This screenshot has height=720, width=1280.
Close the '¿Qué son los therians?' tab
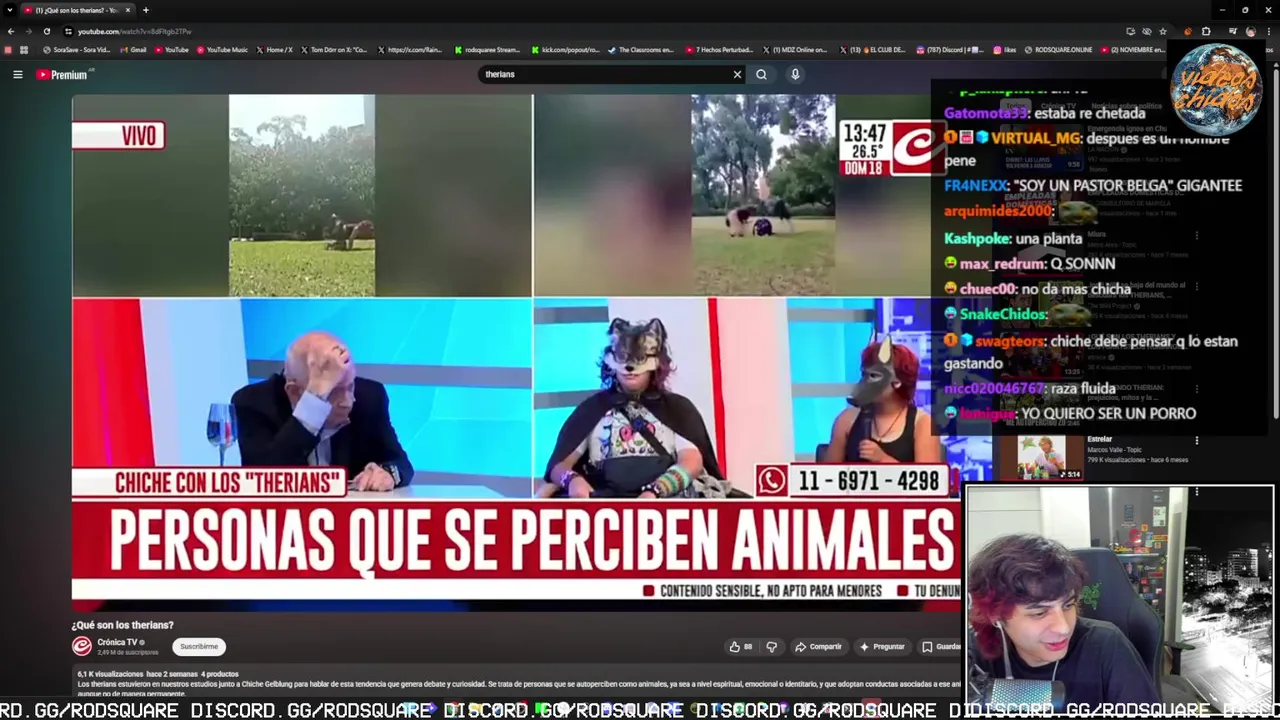[127, 10]
